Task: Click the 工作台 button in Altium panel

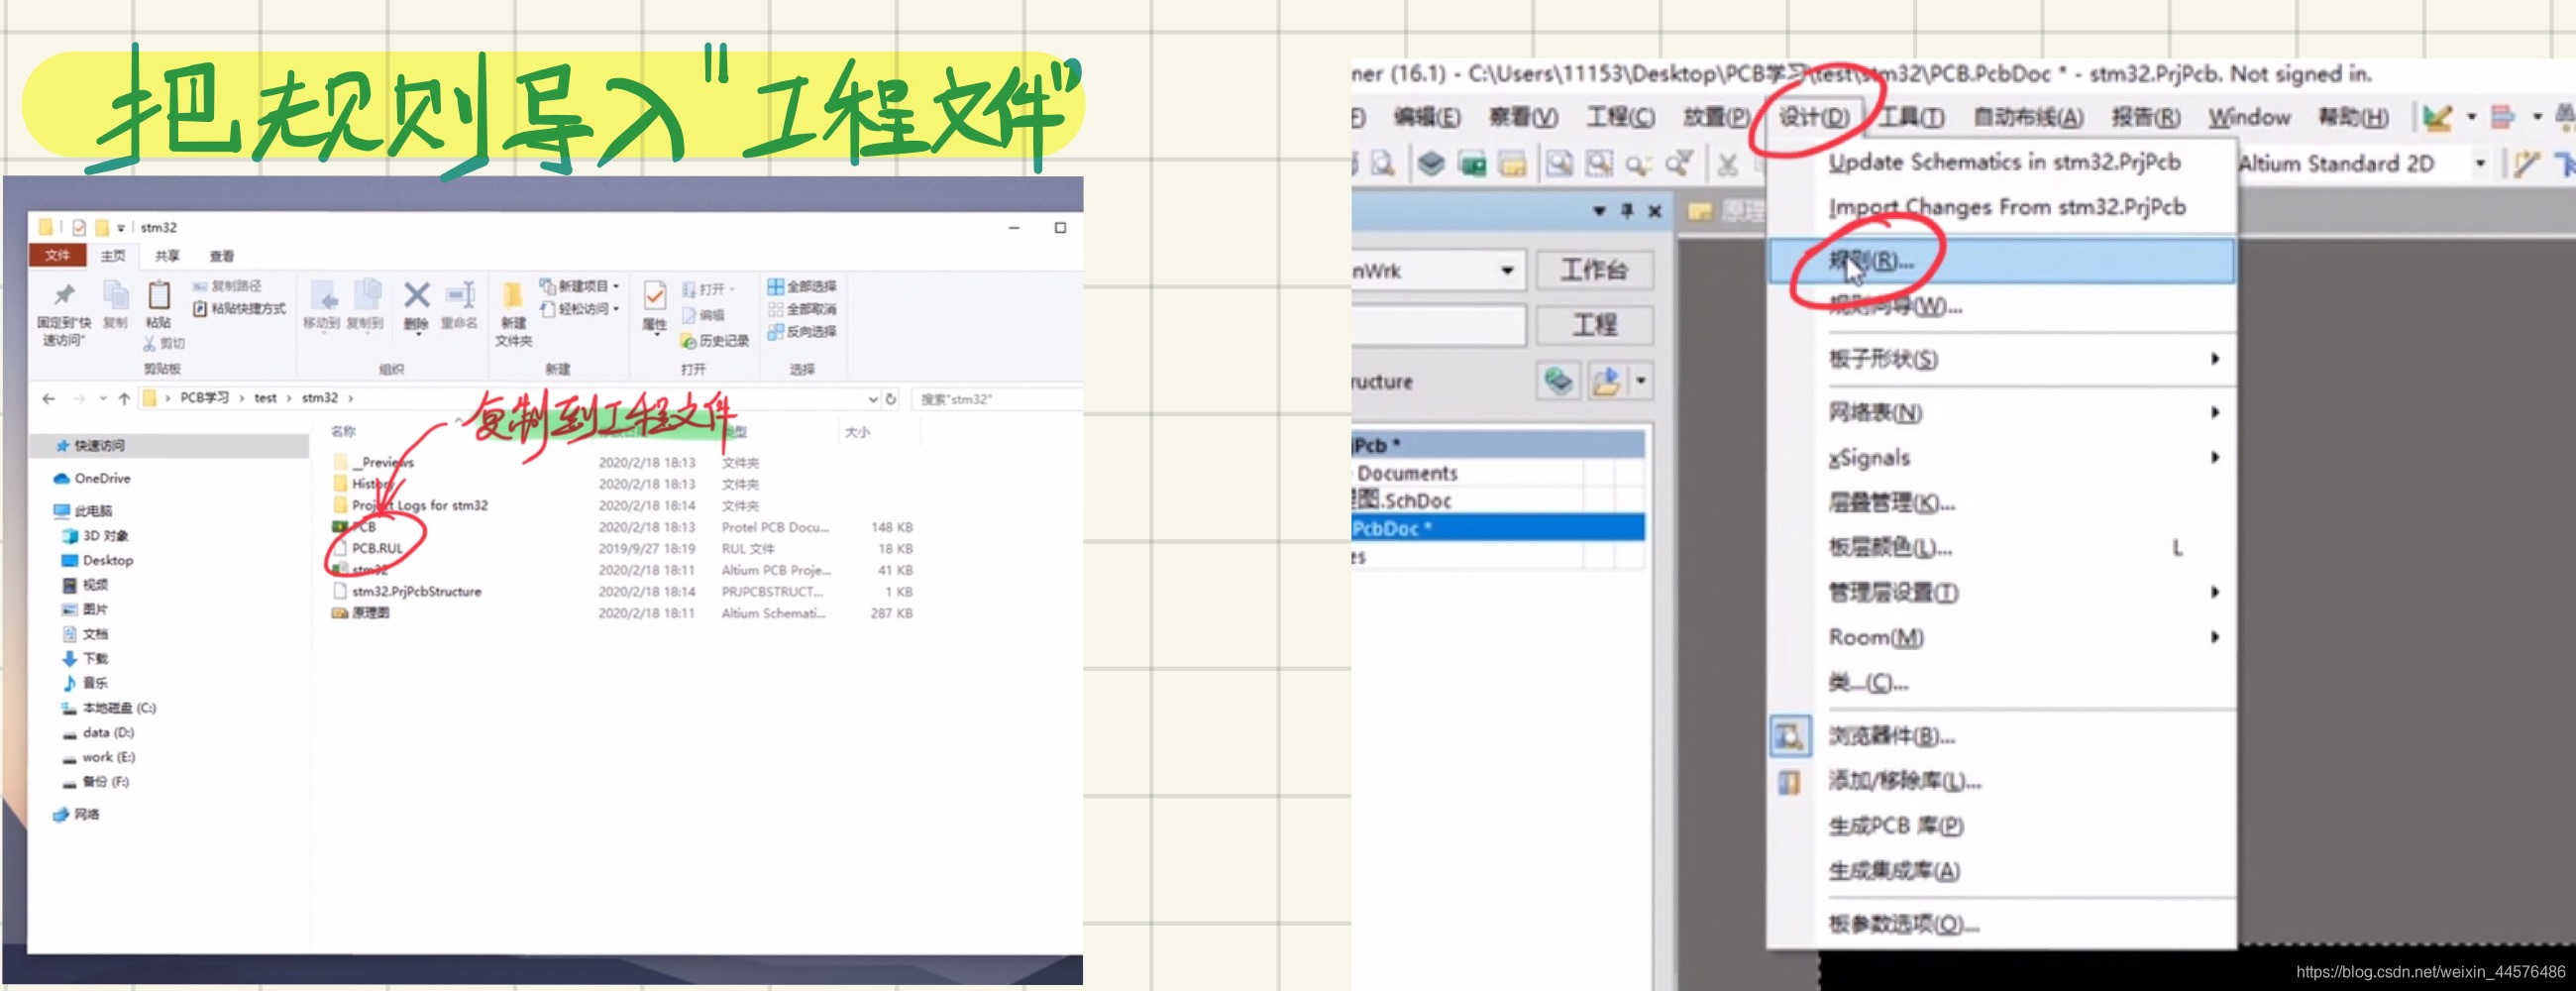Action: point(1593,270)
